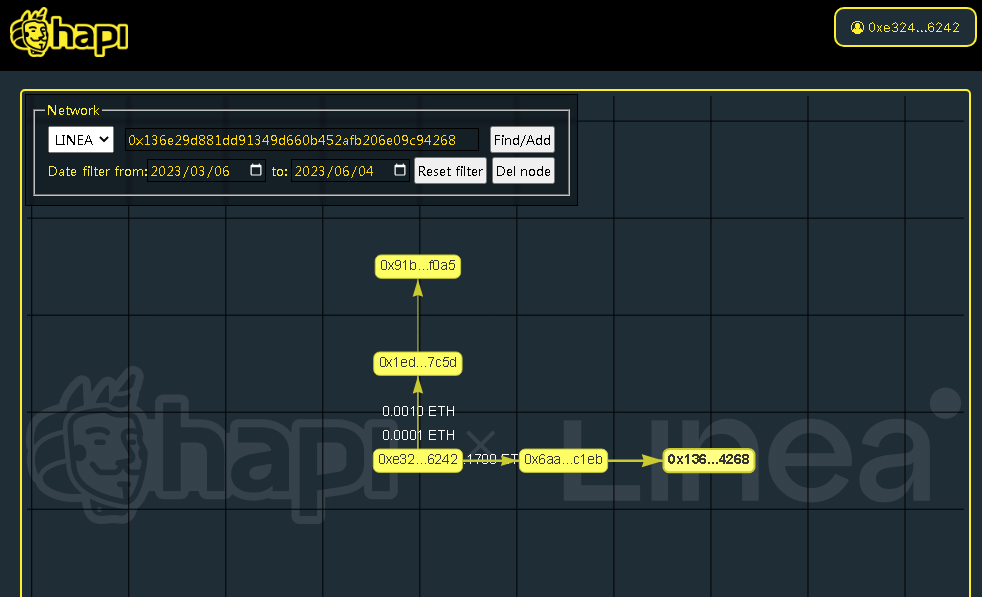Click the Find/Add button

(x=522, y=140)
